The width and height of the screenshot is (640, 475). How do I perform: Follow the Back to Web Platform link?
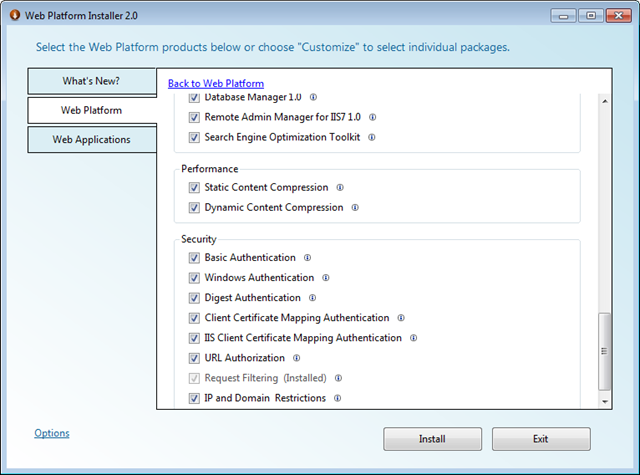point(216,84)
